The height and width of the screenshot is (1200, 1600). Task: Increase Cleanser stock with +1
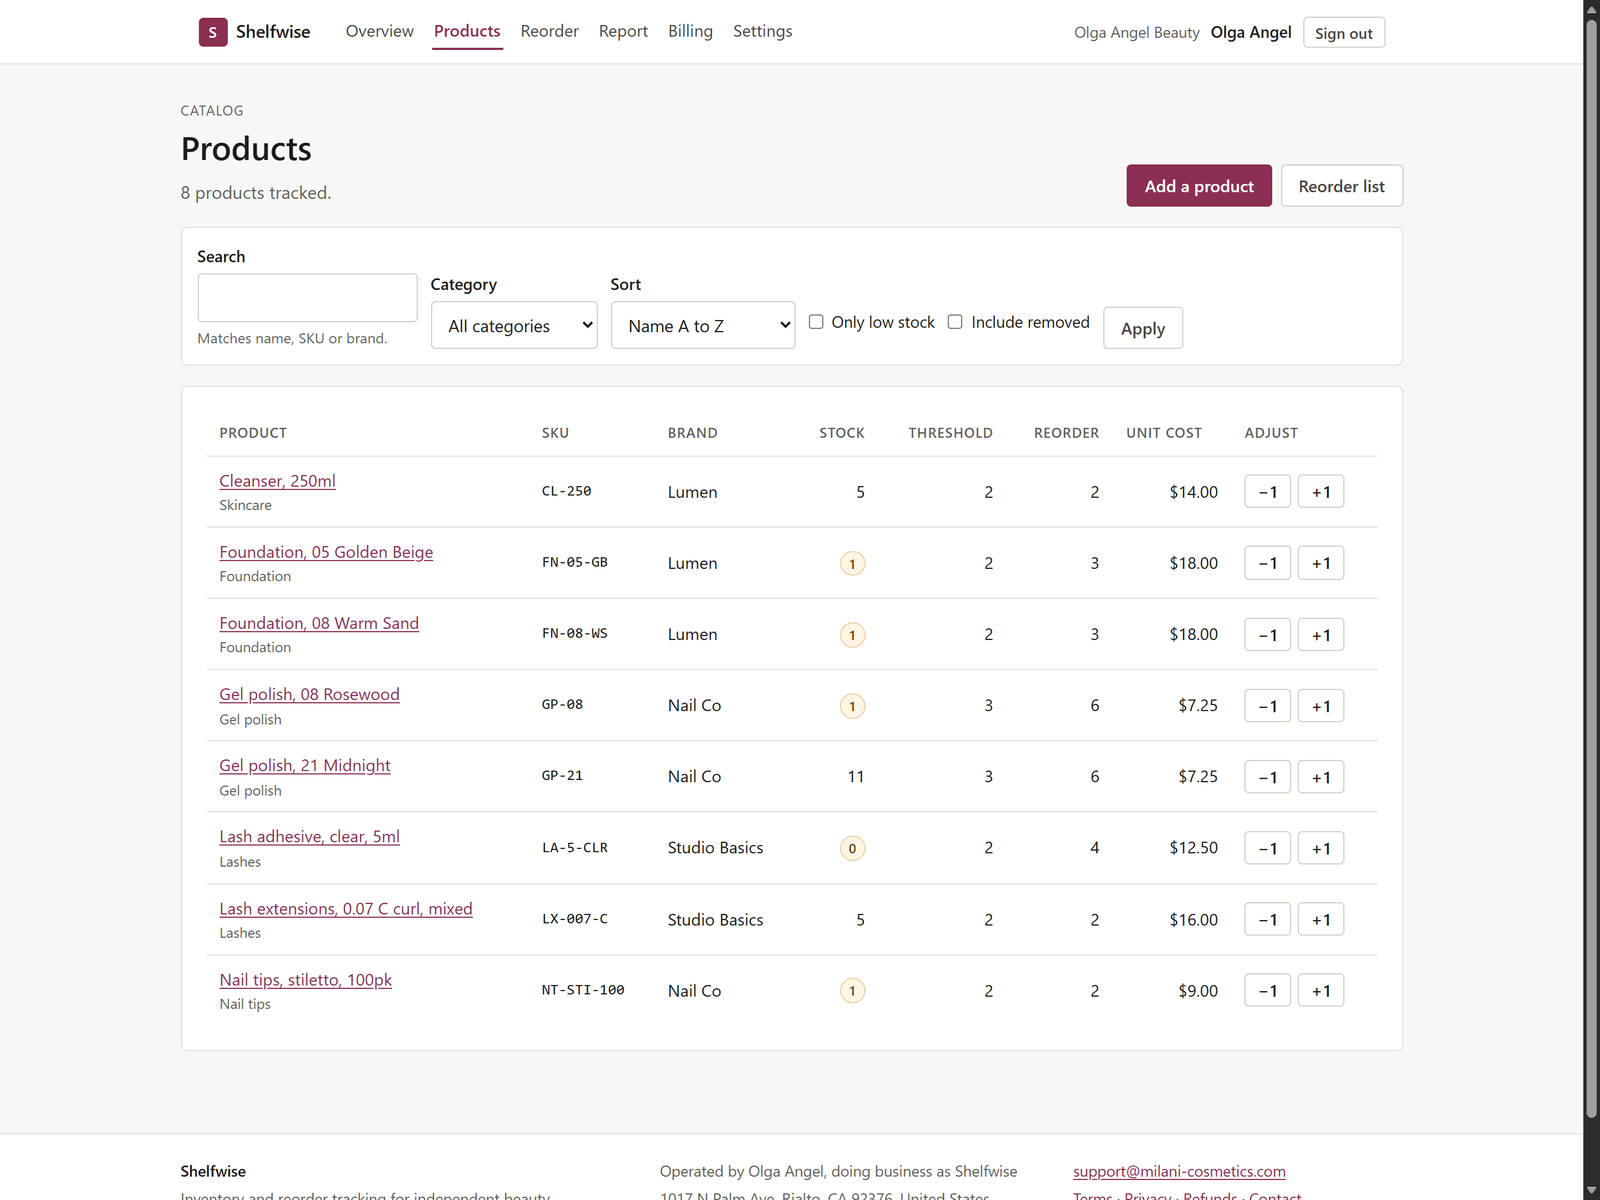pyautogui.click(x=1321, y=492)
